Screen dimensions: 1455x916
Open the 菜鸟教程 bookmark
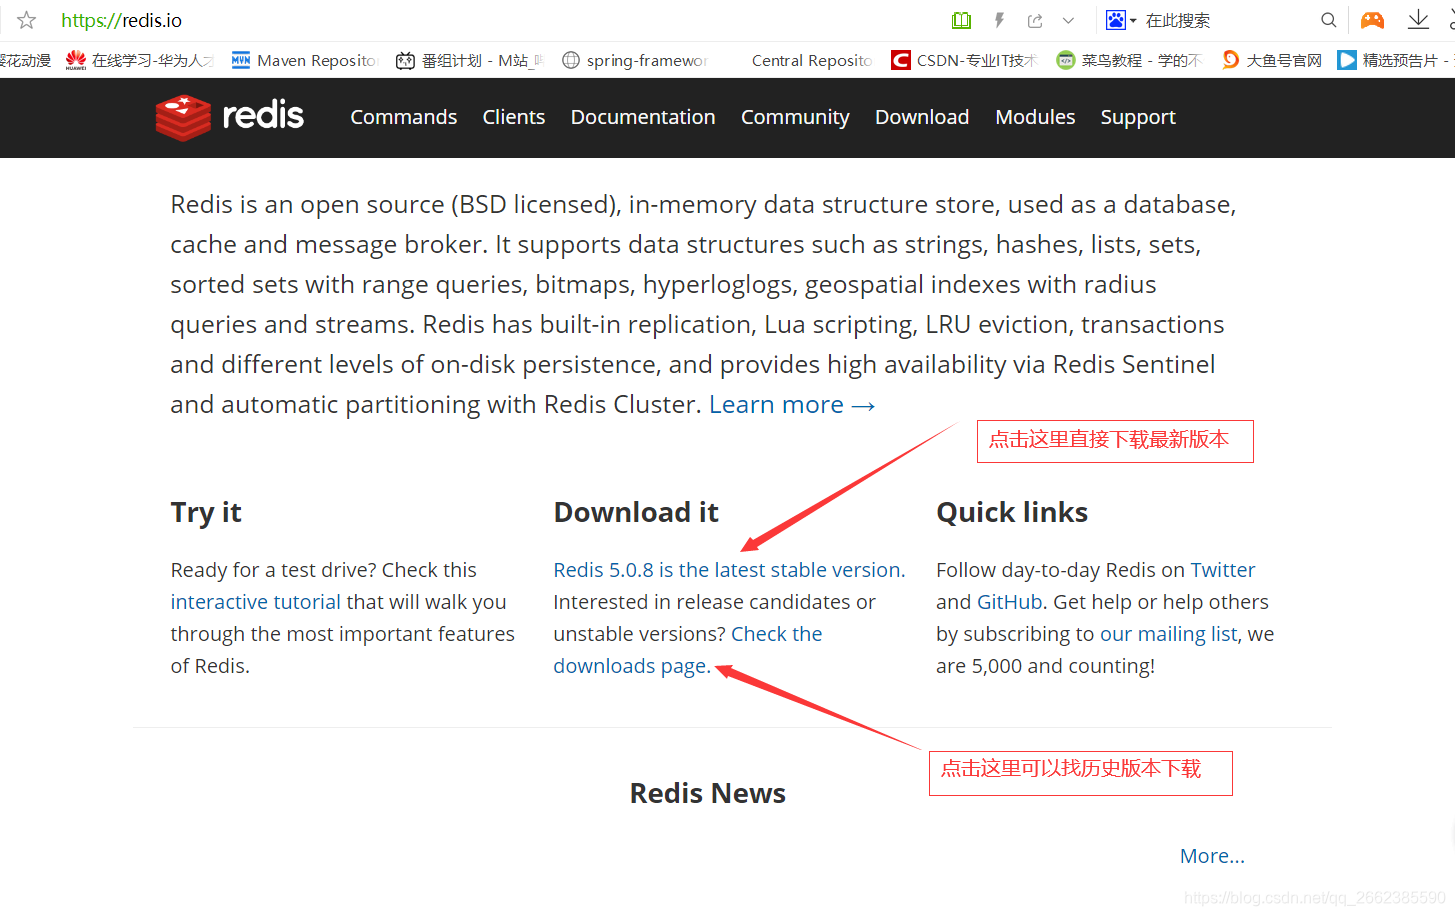point(1130,60)
